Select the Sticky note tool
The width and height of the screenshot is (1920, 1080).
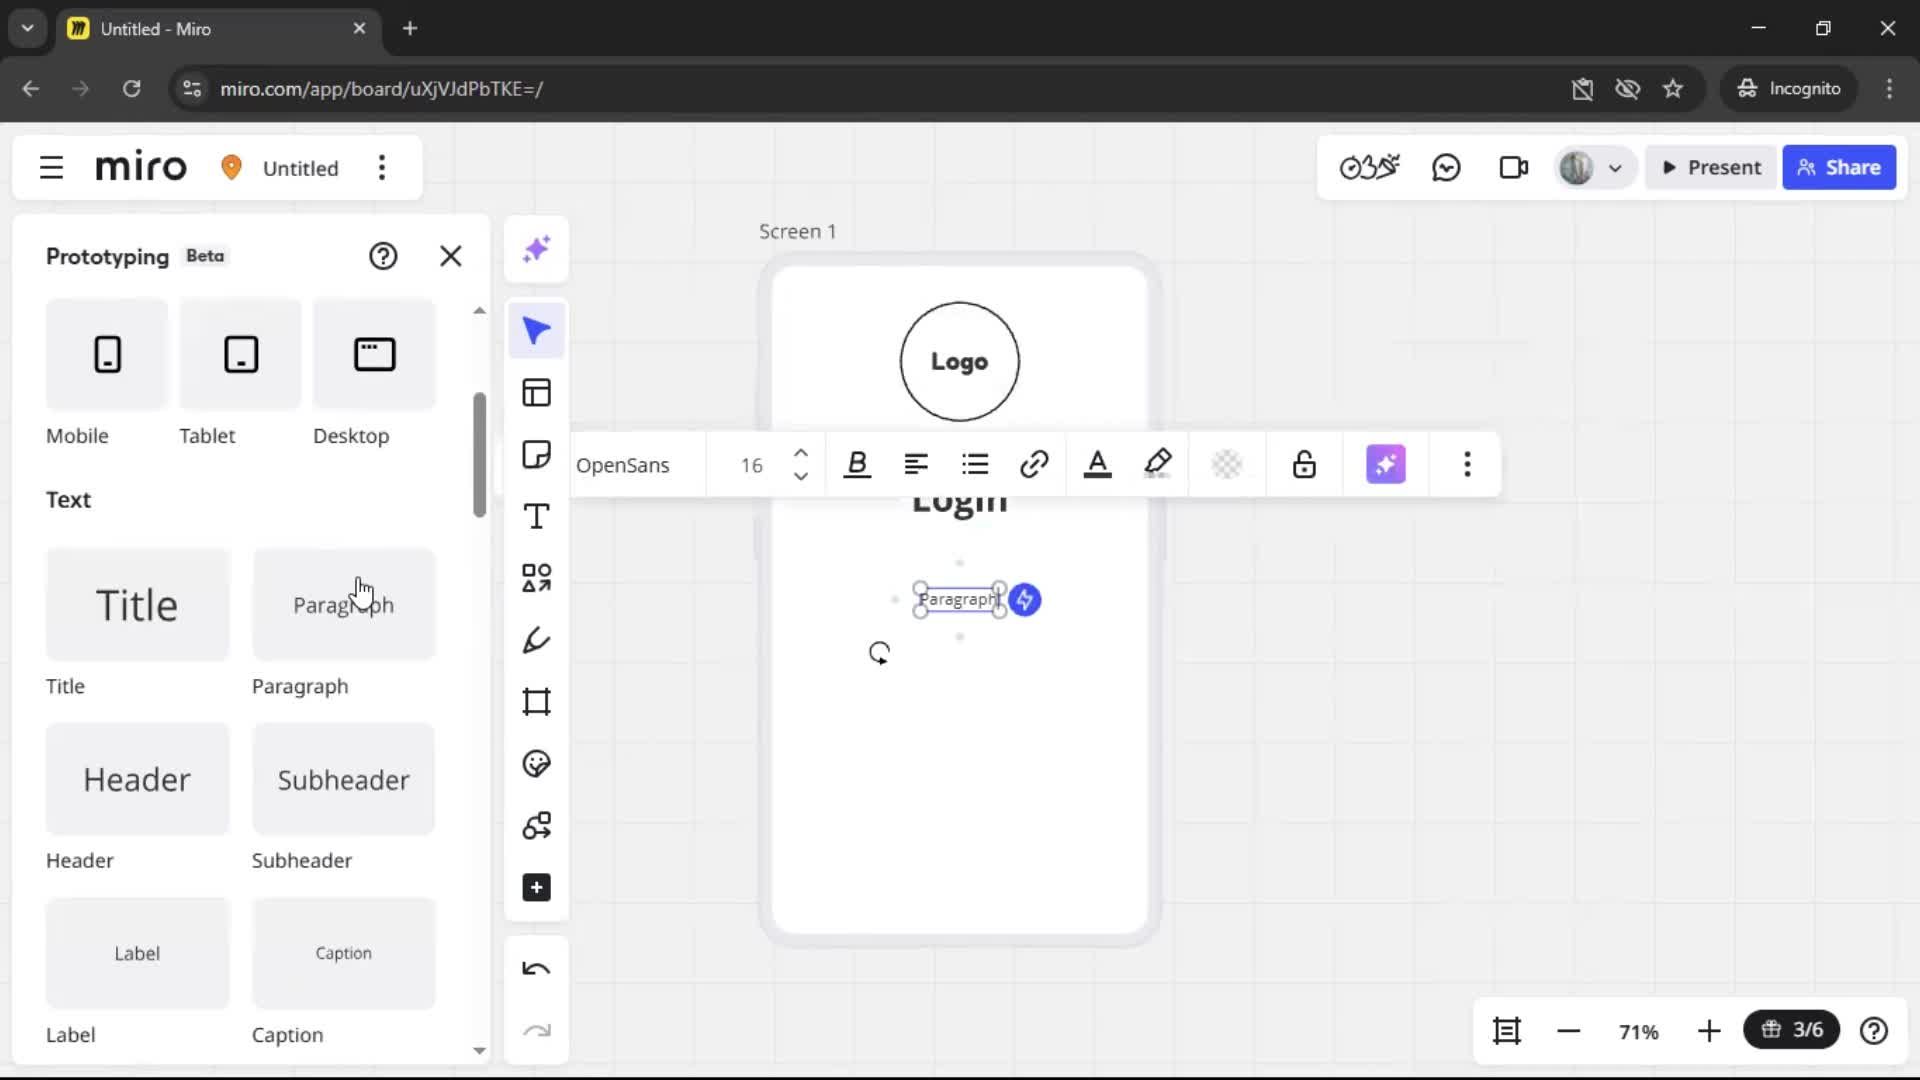coord(537,455)
